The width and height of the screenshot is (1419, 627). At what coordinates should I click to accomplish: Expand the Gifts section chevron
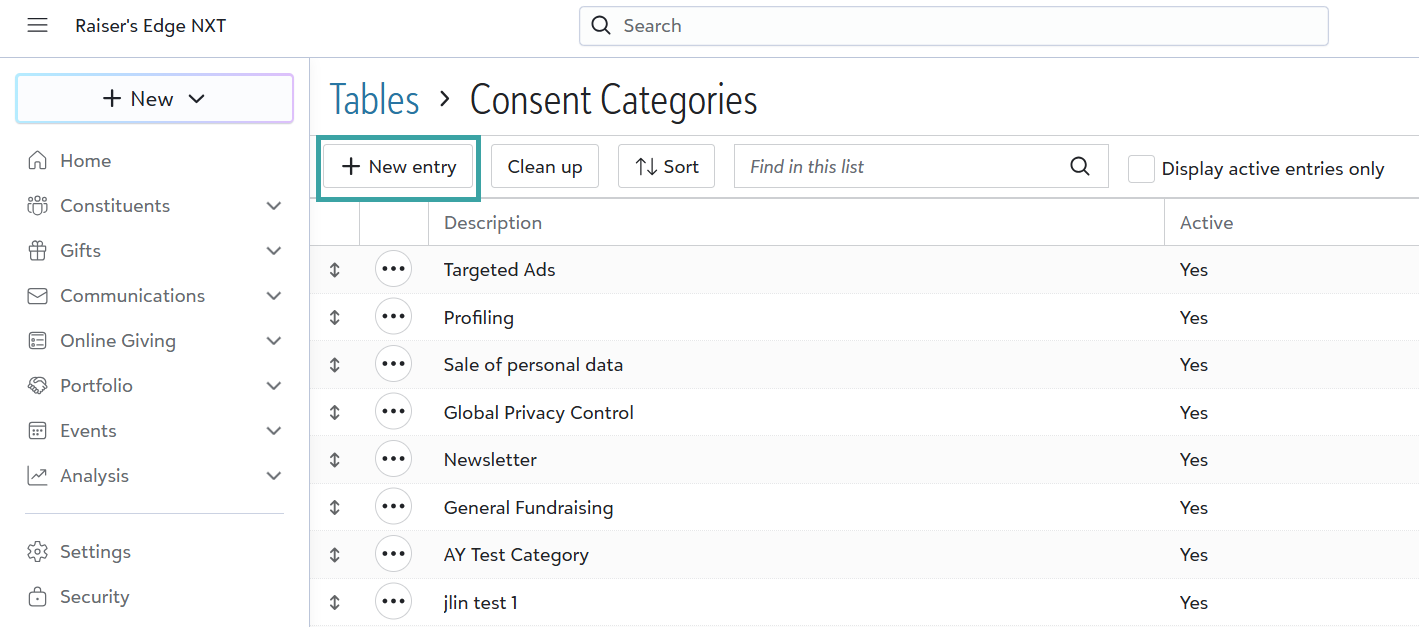coord(274,251)
